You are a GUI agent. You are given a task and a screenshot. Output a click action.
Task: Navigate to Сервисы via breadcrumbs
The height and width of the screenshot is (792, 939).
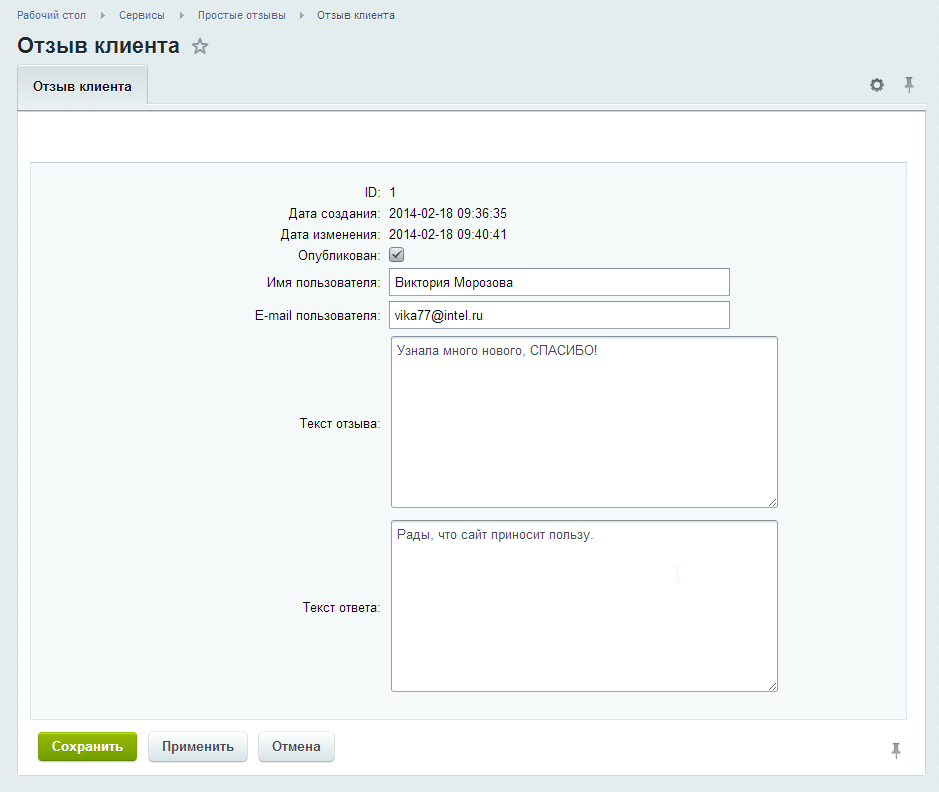pos(141,15)
